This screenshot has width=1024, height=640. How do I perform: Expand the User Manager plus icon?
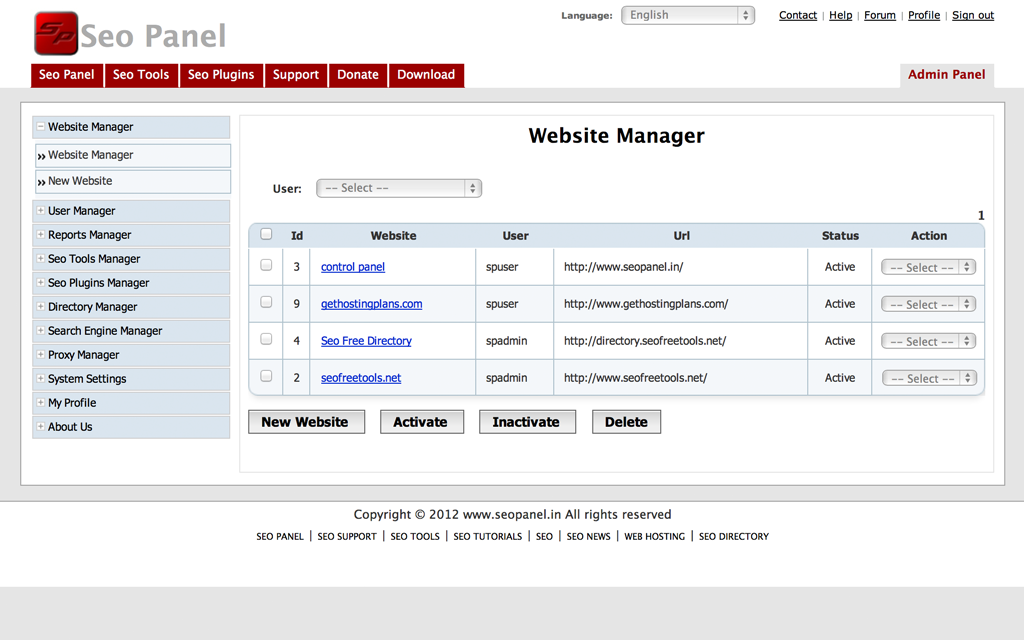40,210
